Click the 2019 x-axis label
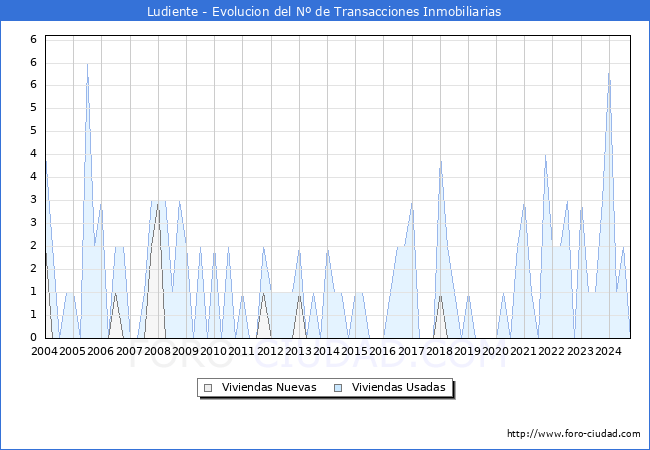Viewport: 650px width, 450px height. [467, 351]
